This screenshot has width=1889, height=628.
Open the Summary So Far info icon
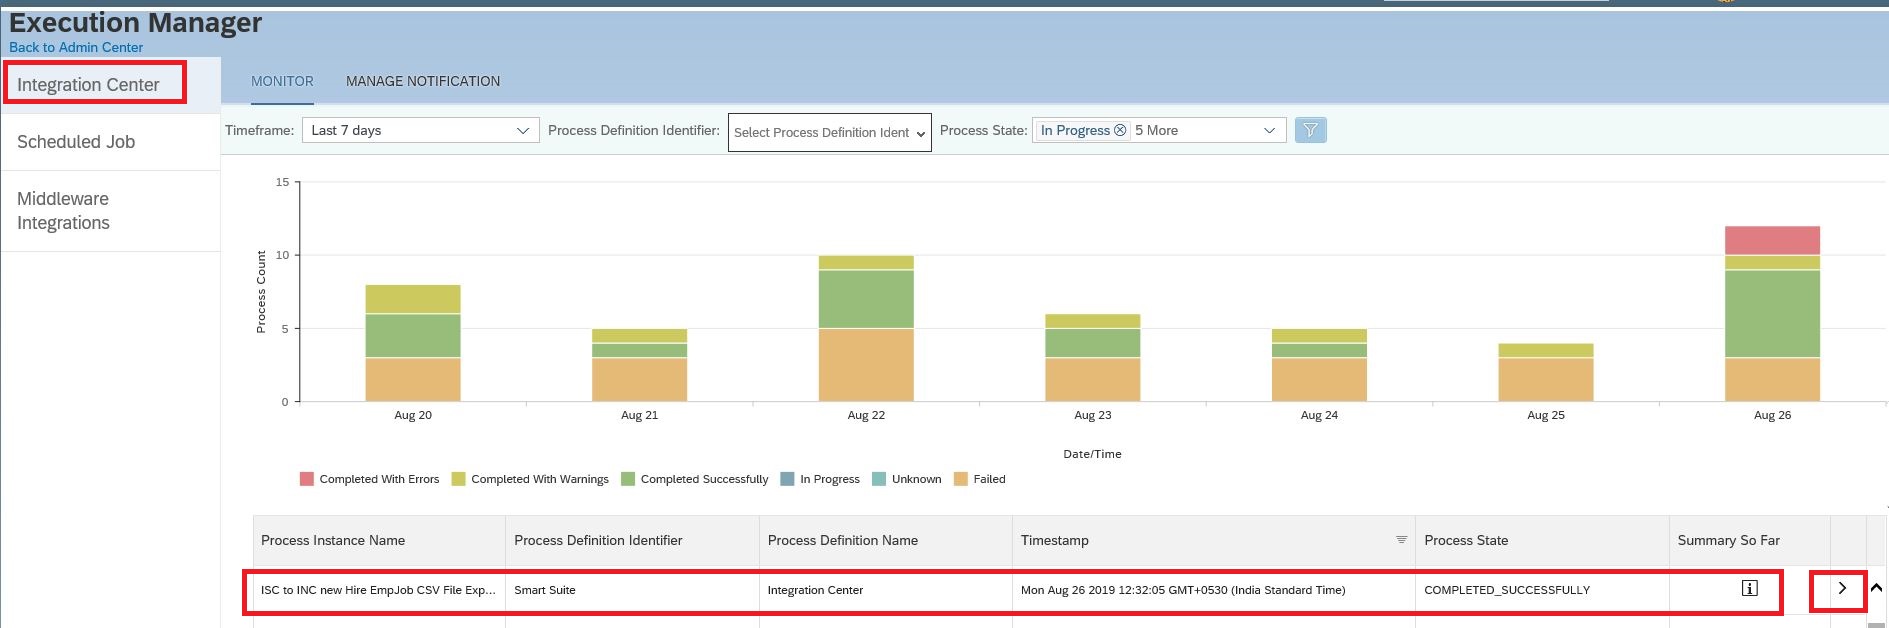click(1749, 588)
